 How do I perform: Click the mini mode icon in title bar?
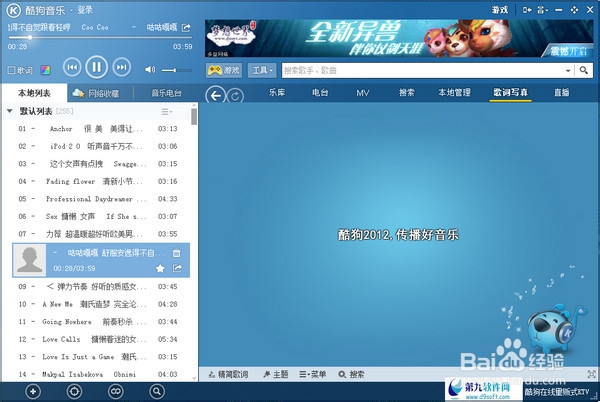(527, 10)
